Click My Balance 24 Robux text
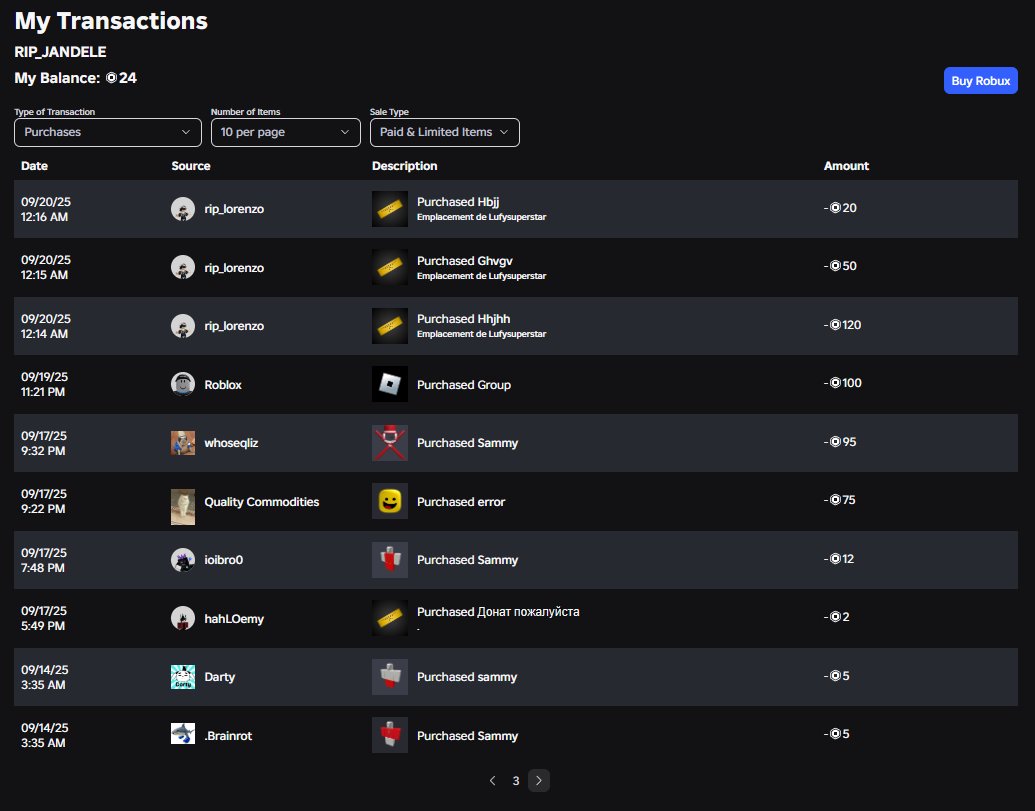 click(x=76, y=78)
